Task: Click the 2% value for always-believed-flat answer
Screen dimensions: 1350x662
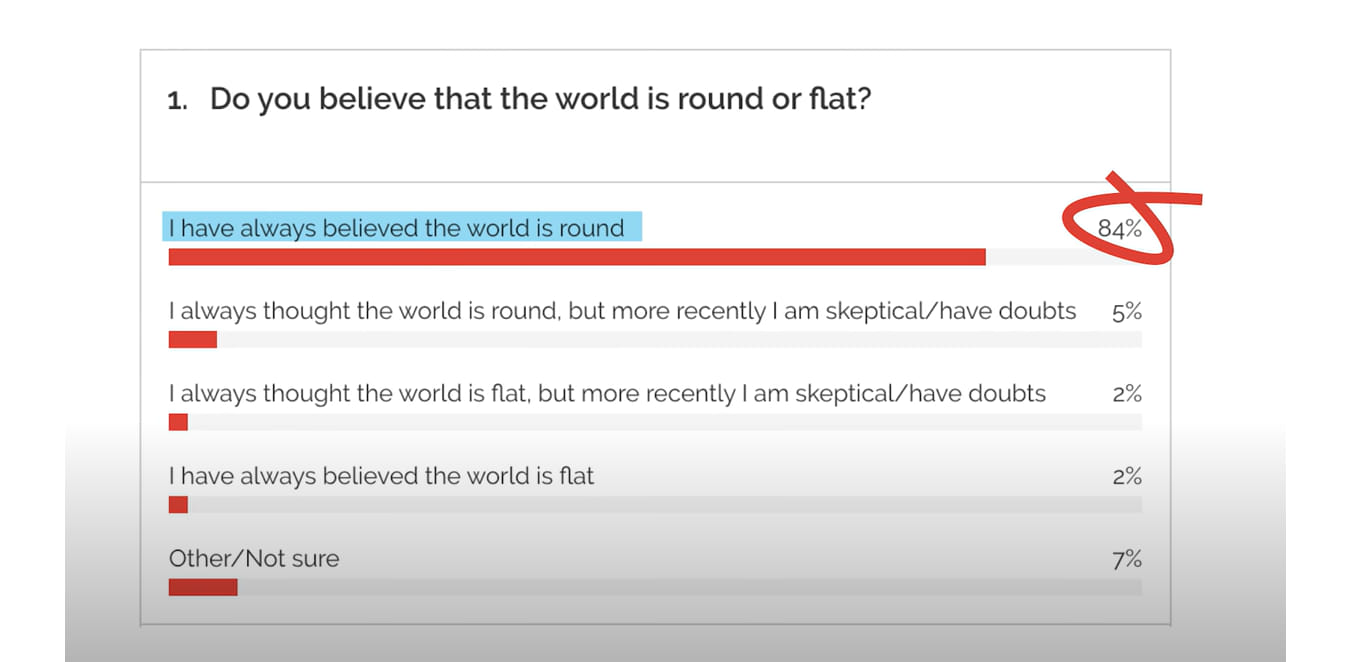Action: pyautogui.click(x=1126, y=477)
